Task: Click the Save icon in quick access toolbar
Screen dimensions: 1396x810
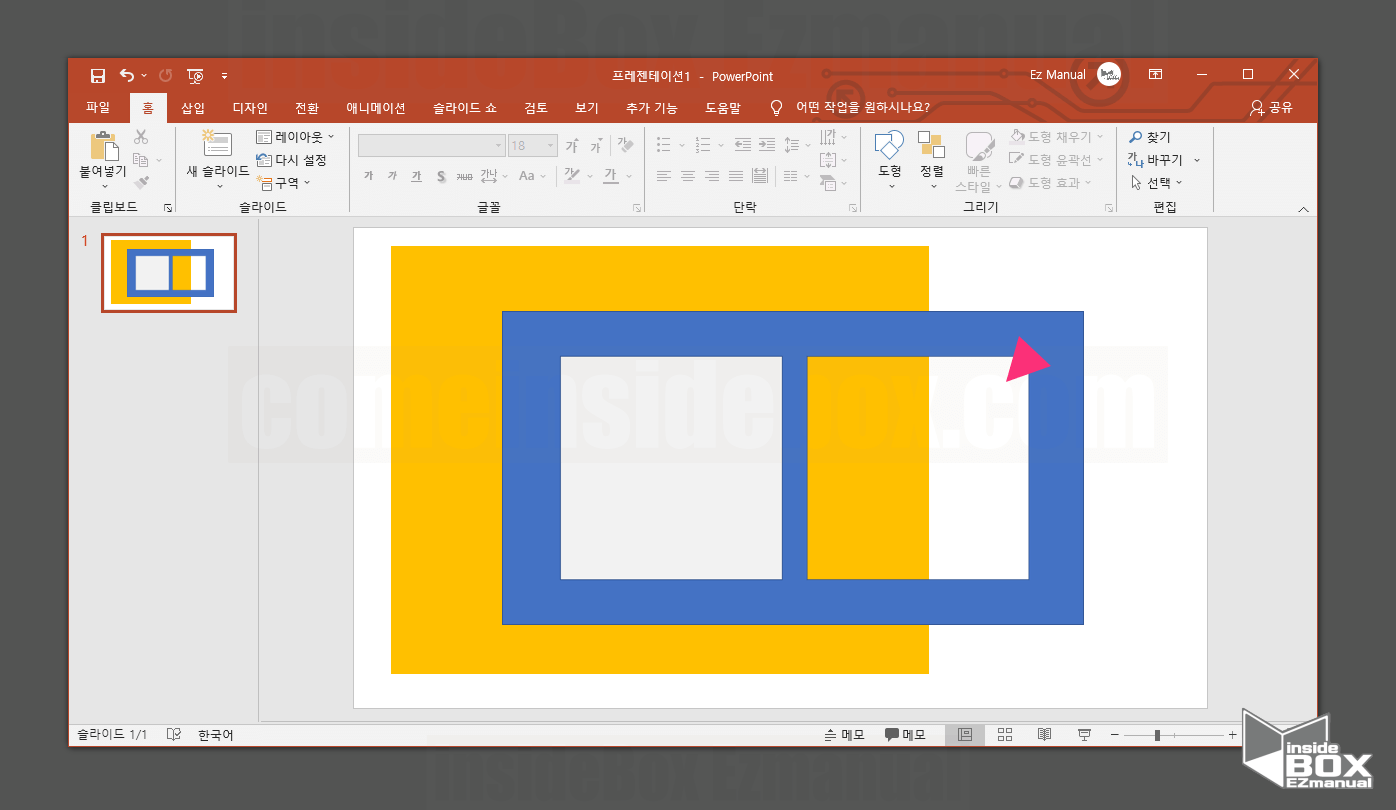Action: tap(97, 76)
